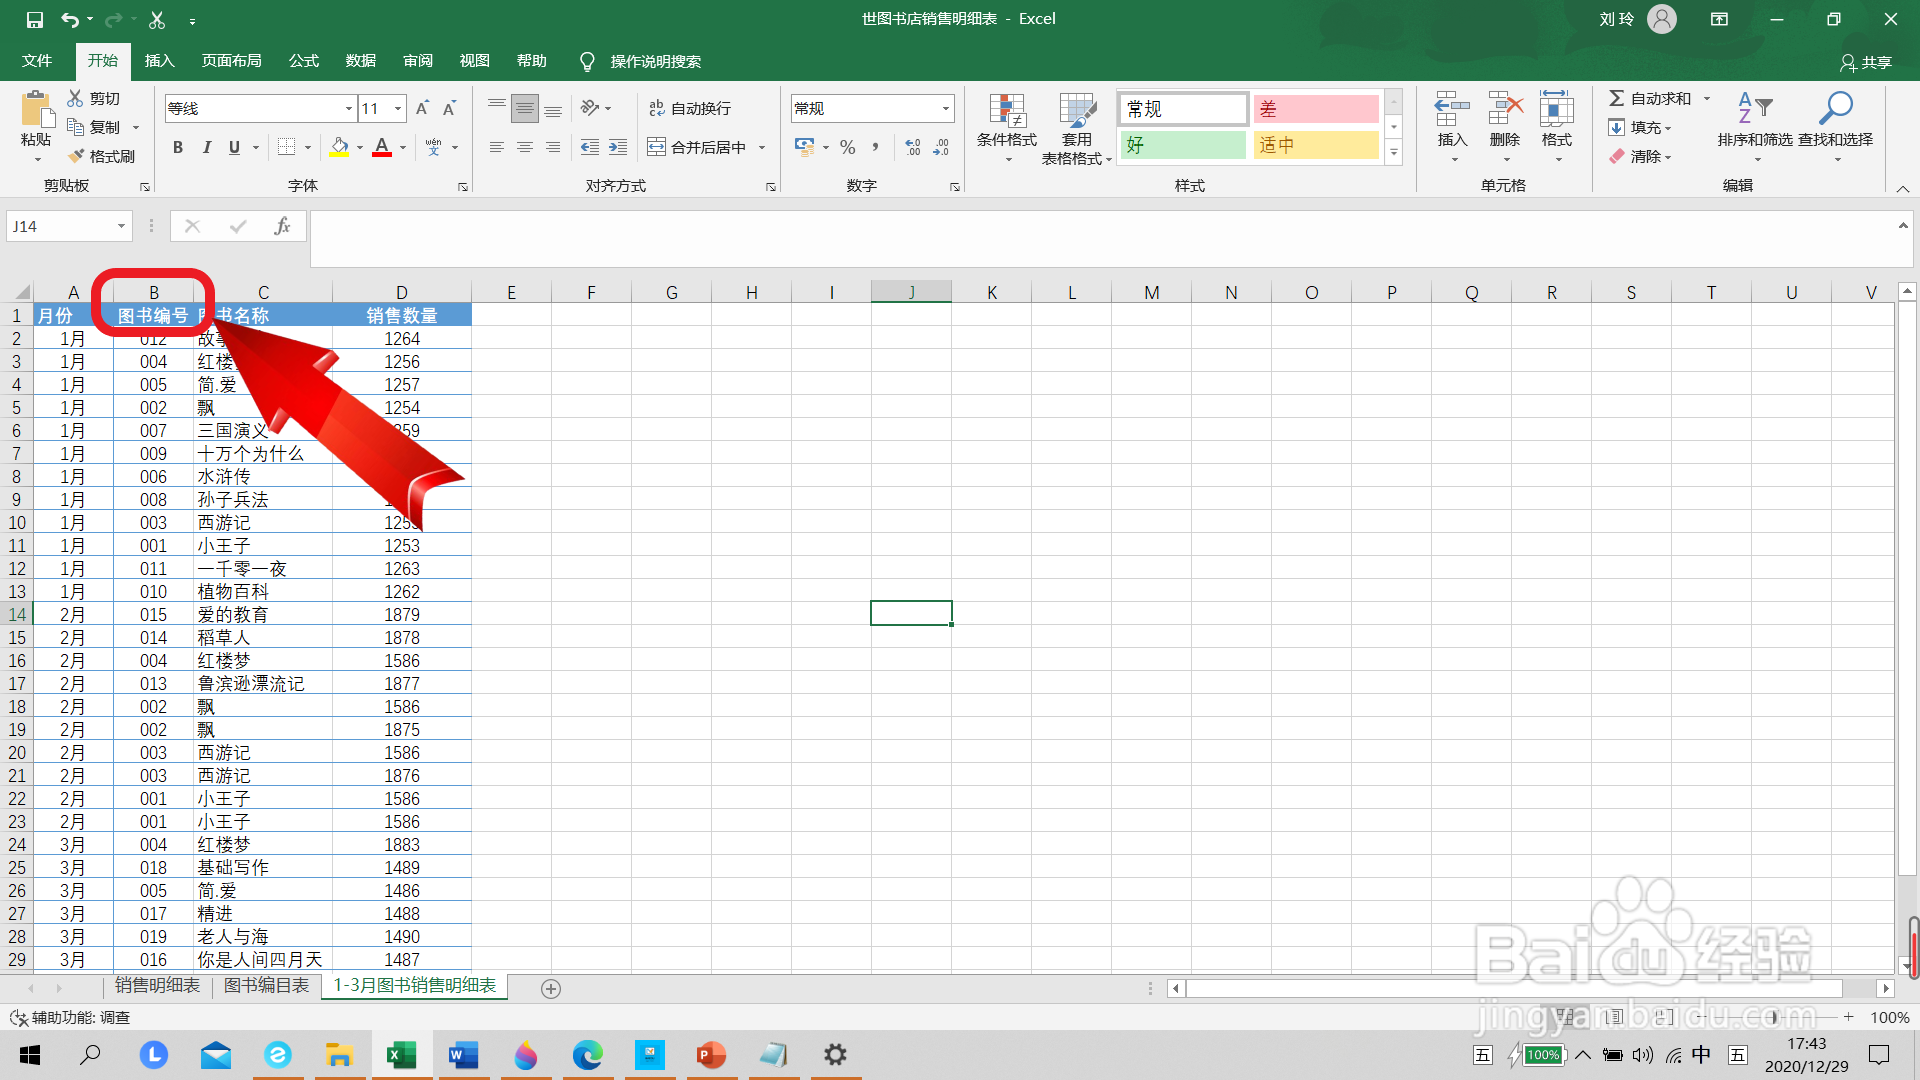Open Conditional Formatting (条件格式)
This screenshot has height=1080, width=1920.
(1007, 128)
